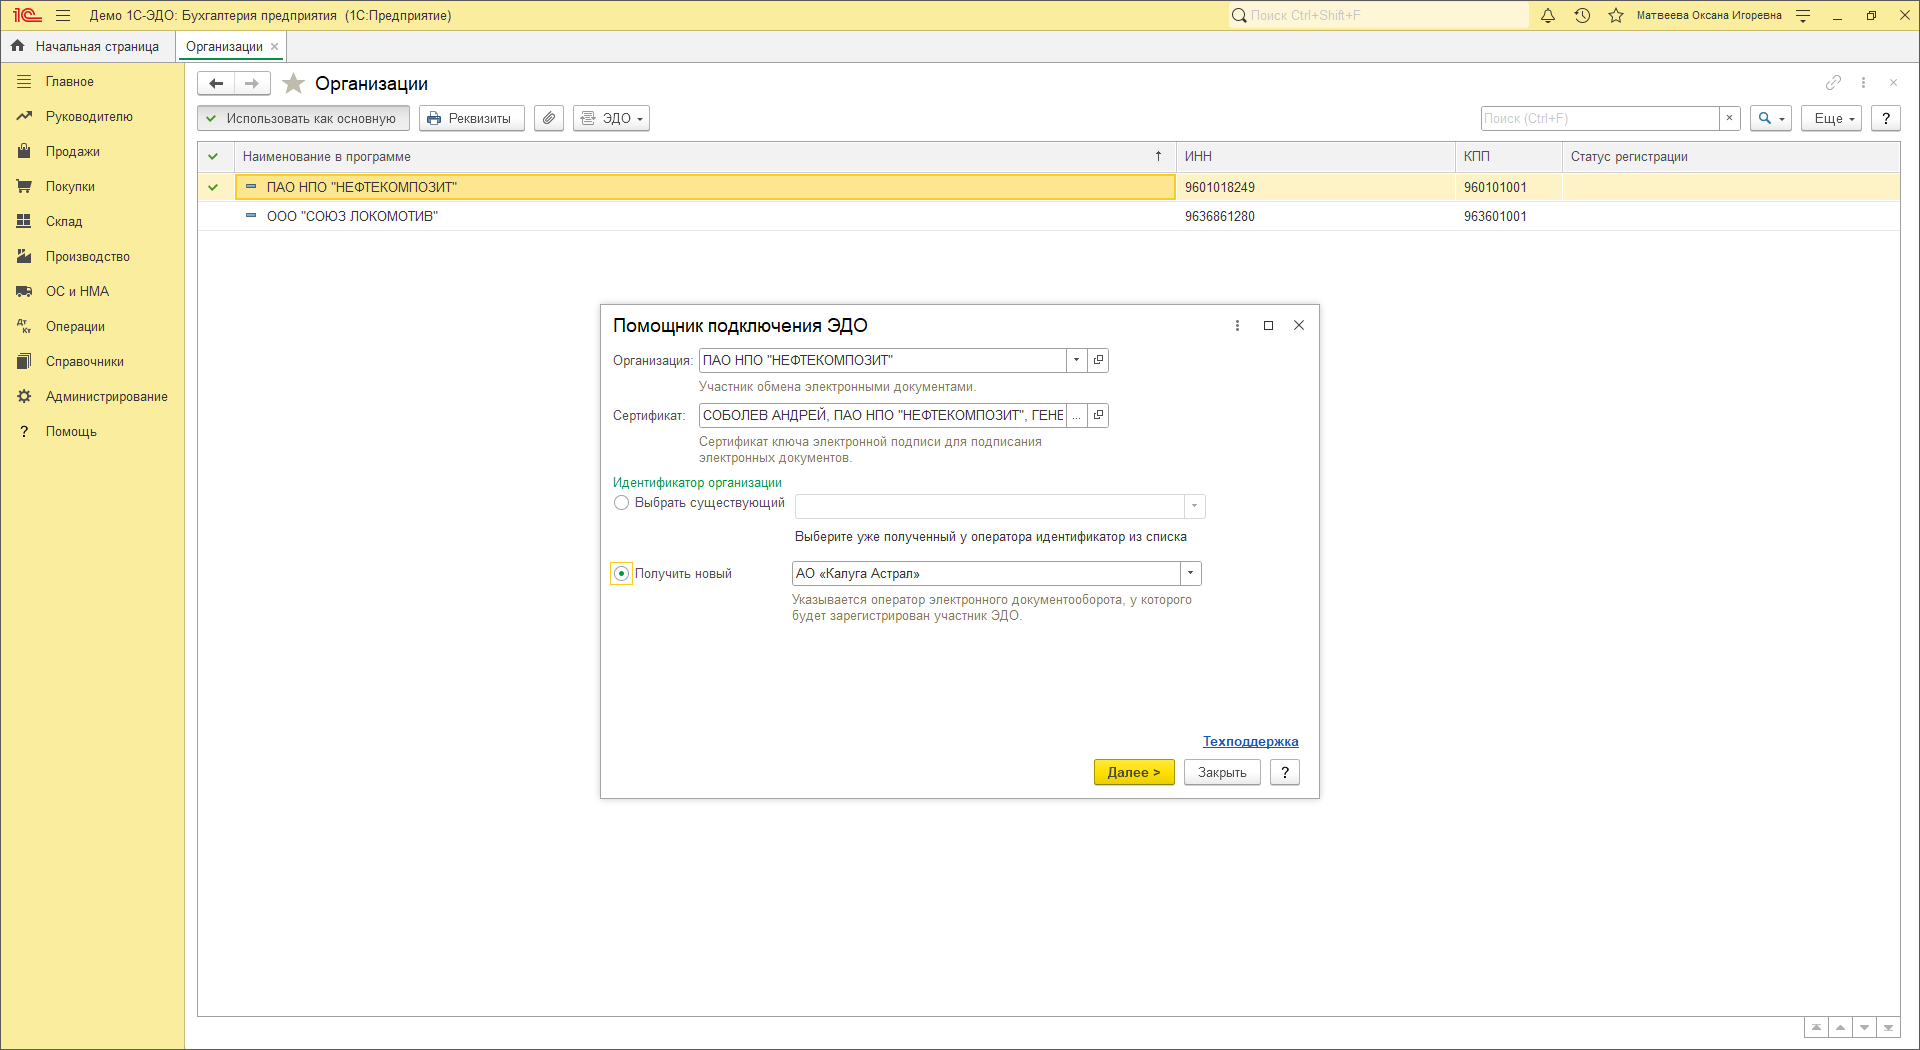Copy link to page icon

pyautogui.click(x=1833, y=83)
